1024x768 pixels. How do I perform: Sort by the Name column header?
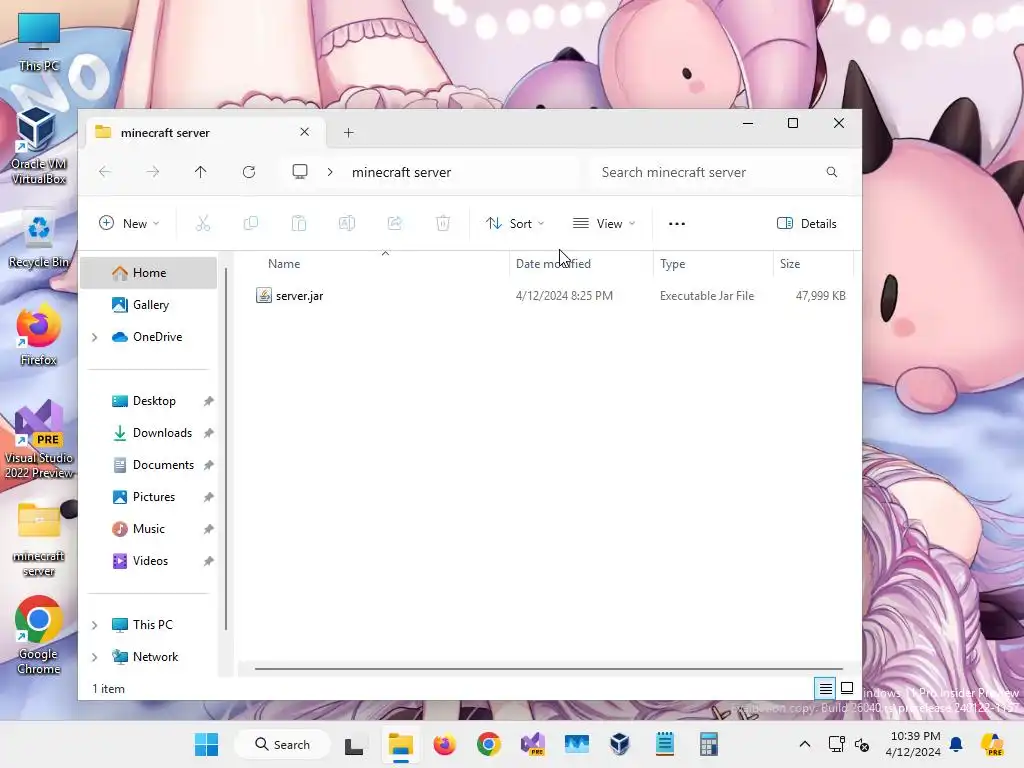(x=284, y=264)
